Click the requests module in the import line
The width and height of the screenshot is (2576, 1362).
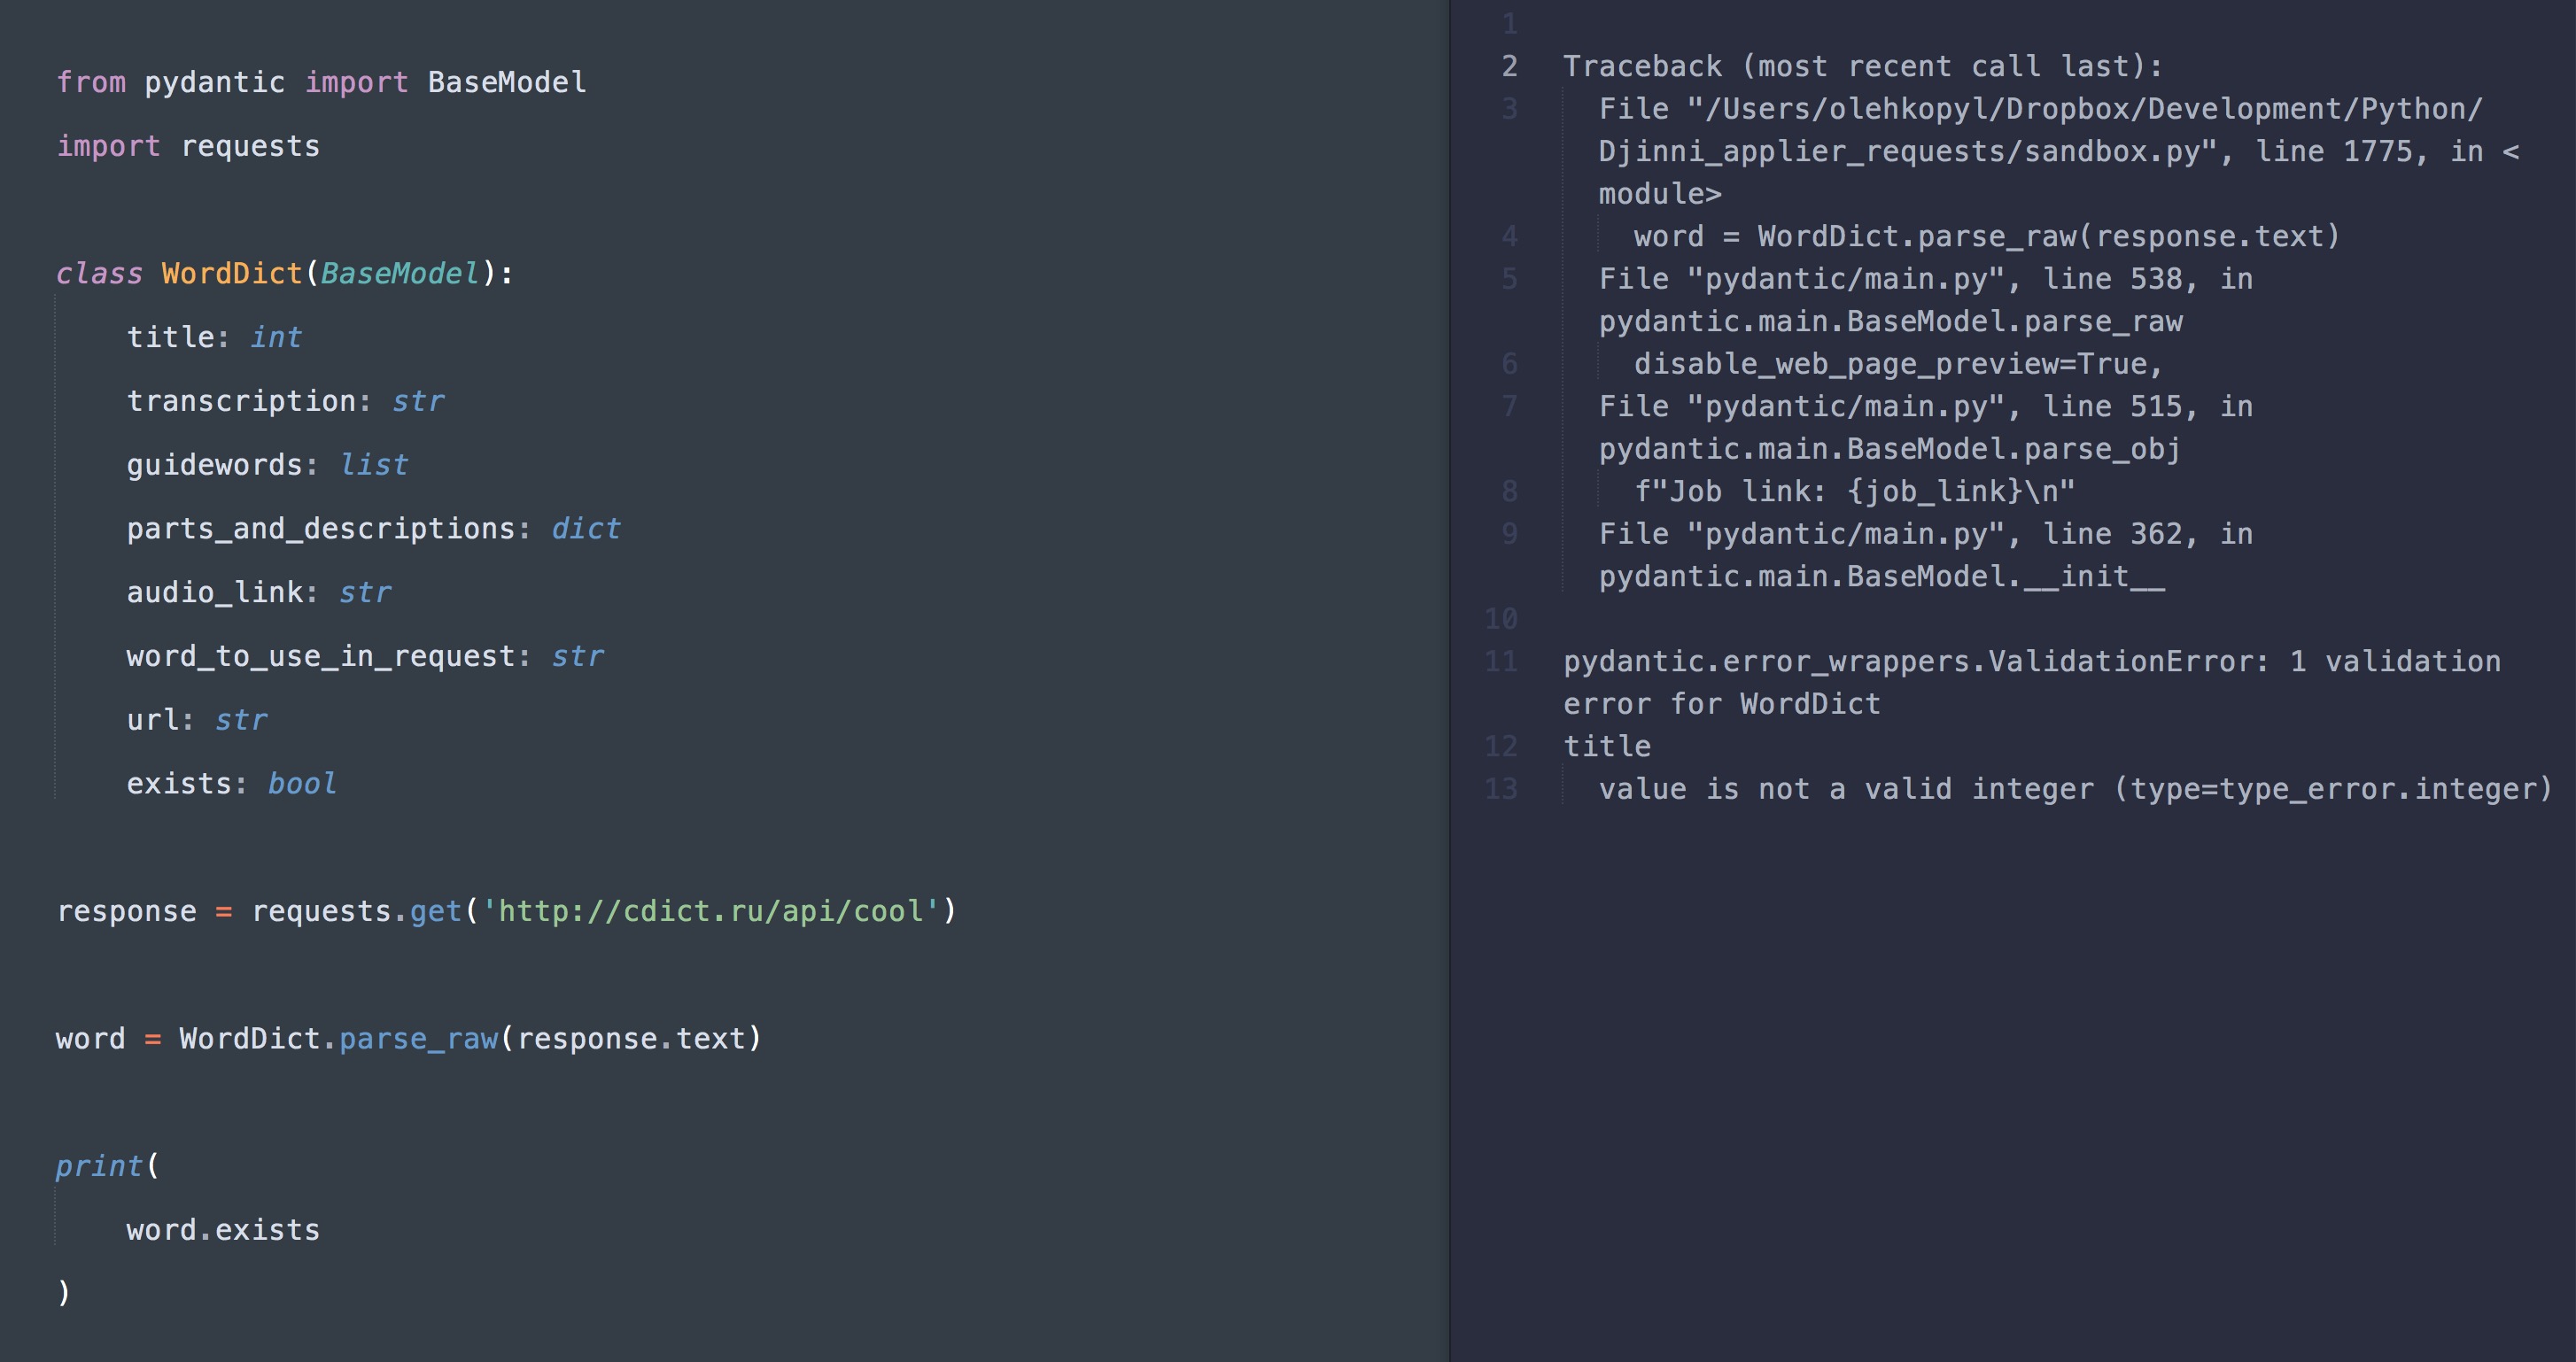click(250, 146)
